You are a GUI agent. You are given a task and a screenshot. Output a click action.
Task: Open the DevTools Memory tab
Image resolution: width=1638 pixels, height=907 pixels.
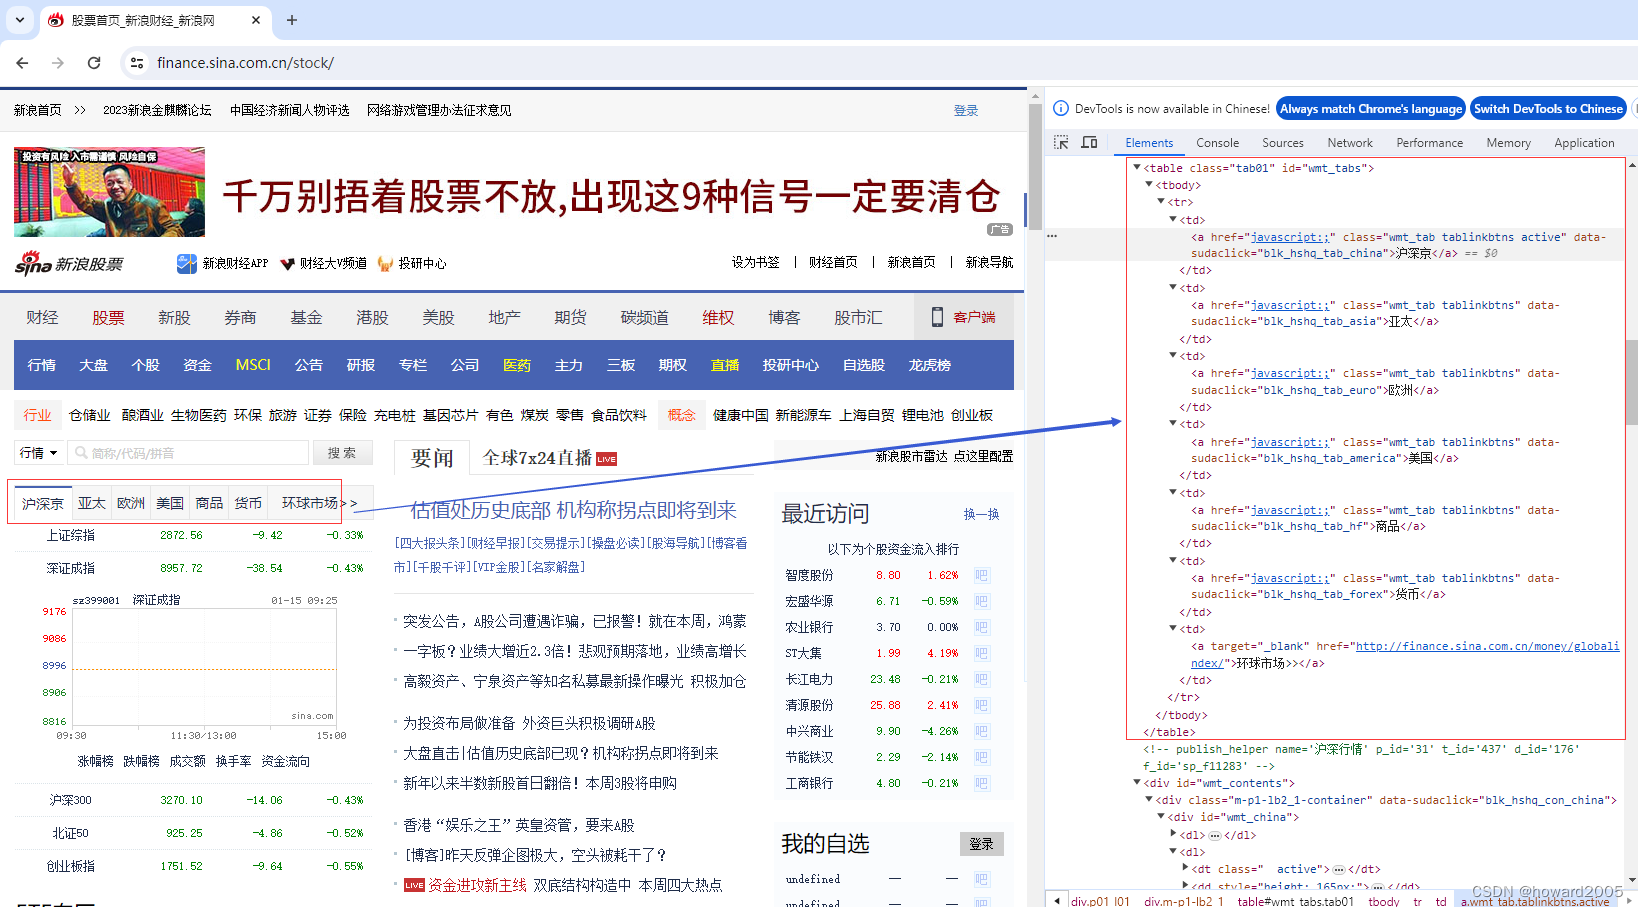(1508, 143)
